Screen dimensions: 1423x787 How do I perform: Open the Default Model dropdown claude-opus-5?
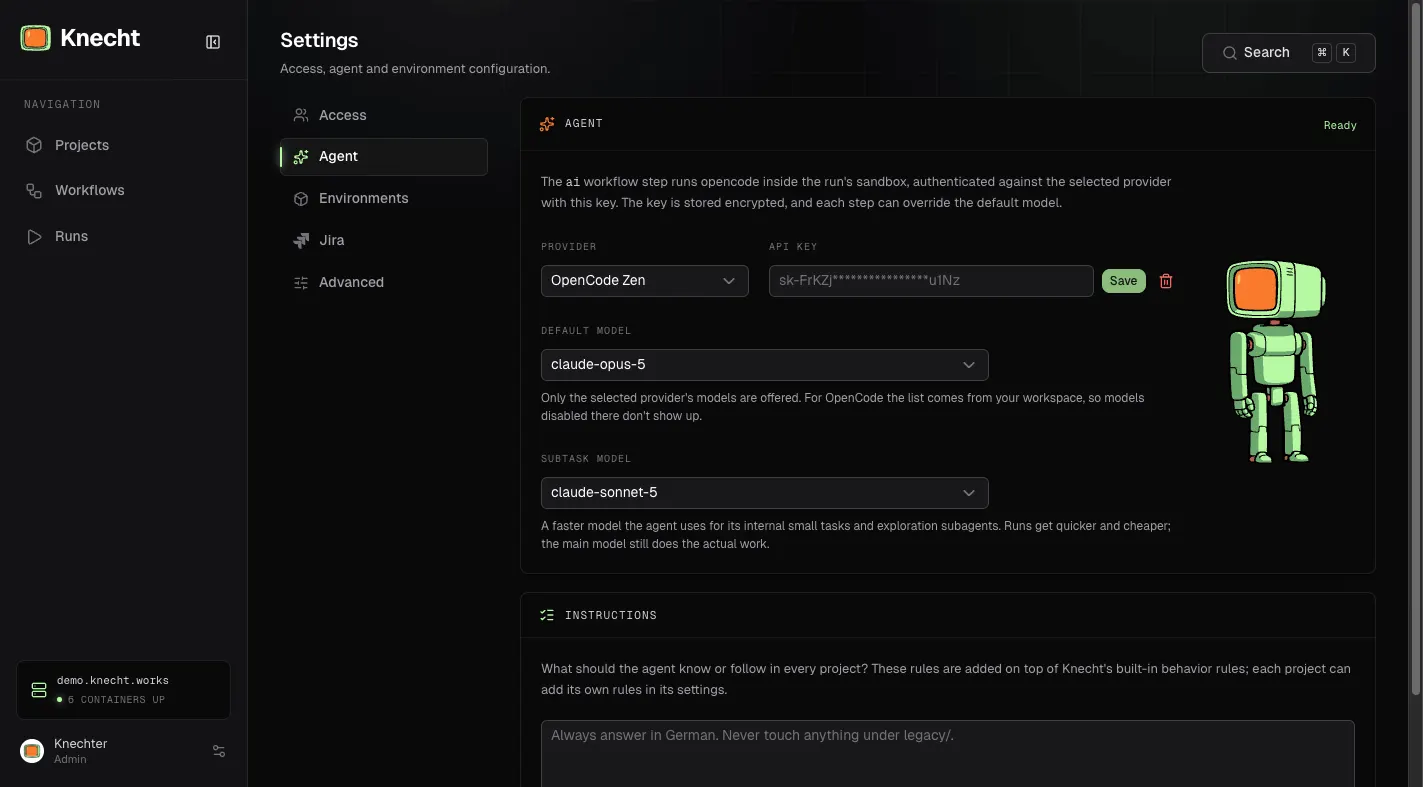pos(765,365)
